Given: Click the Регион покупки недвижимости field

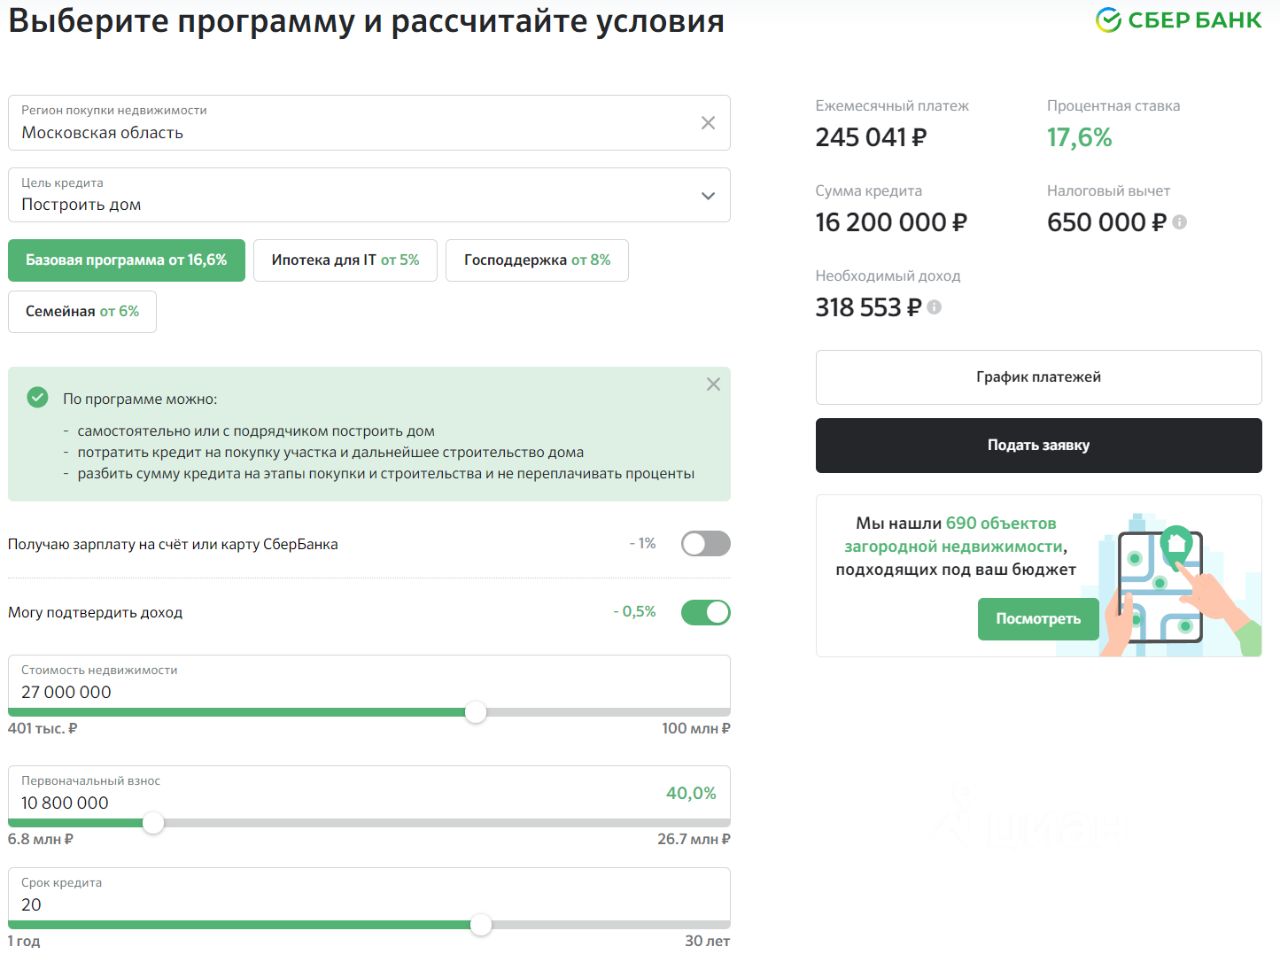Looking at the screenshot, I should click(369, 123).
